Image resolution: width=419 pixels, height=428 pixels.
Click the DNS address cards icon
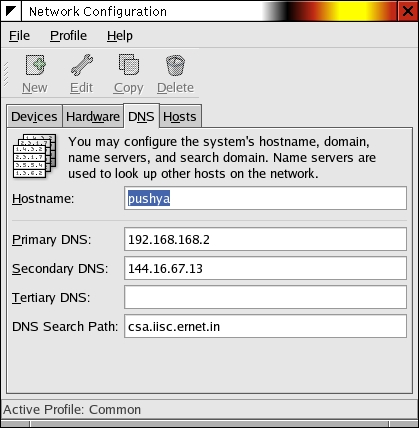point(34,156)
